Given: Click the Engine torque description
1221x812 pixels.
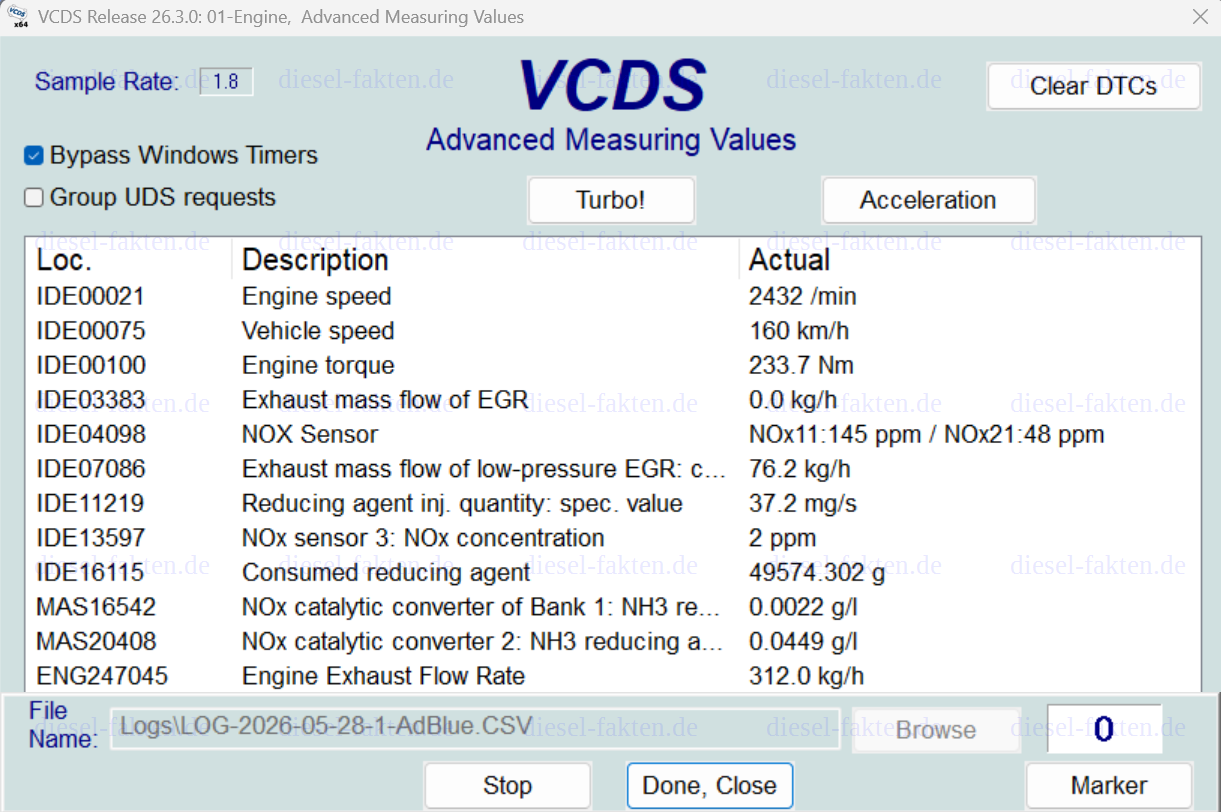Looking at the screenshot, I should (318, 366).
